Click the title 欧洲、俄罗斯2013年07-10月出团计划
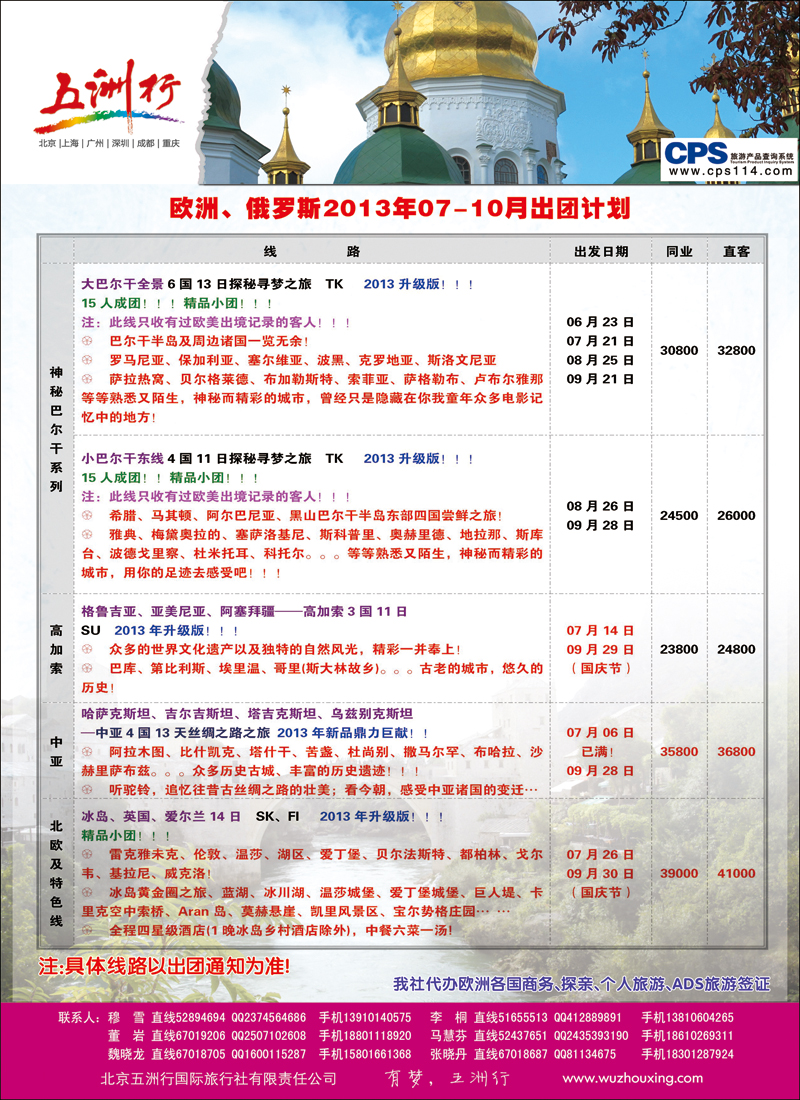800x1100 pixels. click(x=400, y=208)
